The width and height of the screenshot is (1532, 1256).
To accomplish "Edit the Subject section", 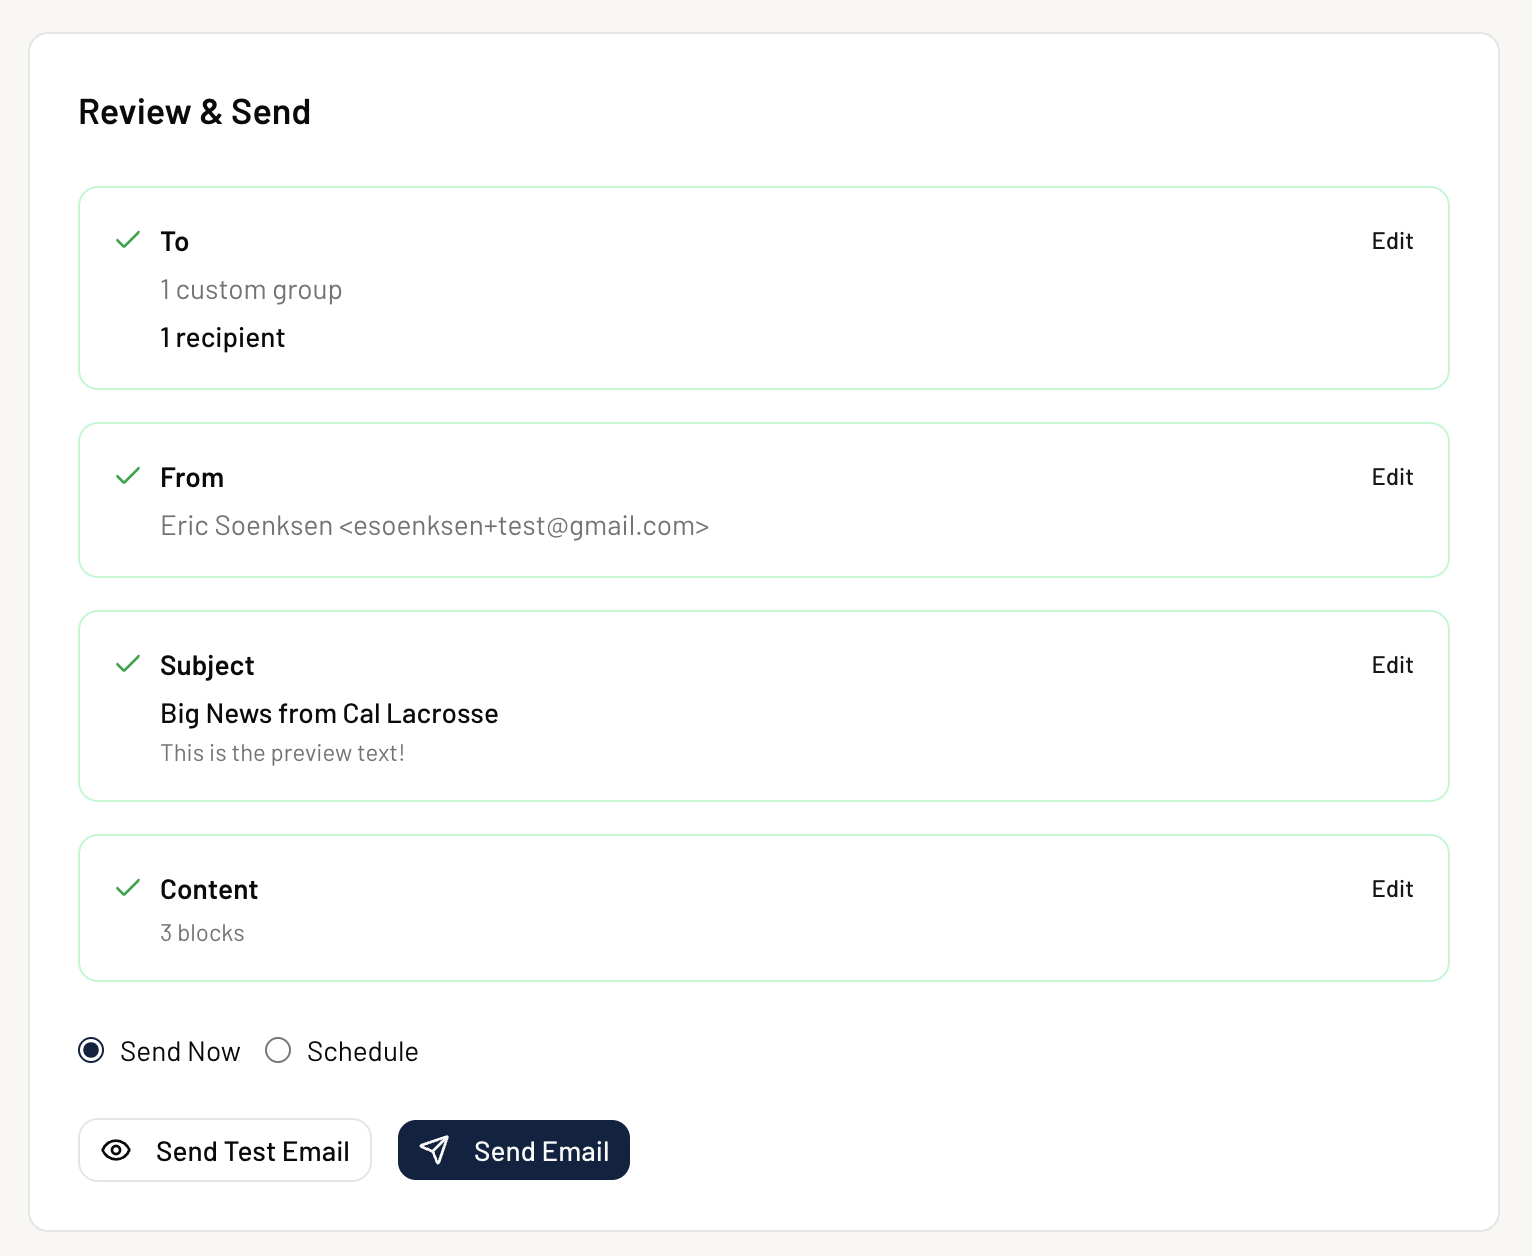I will click(x=1392, y=665).
